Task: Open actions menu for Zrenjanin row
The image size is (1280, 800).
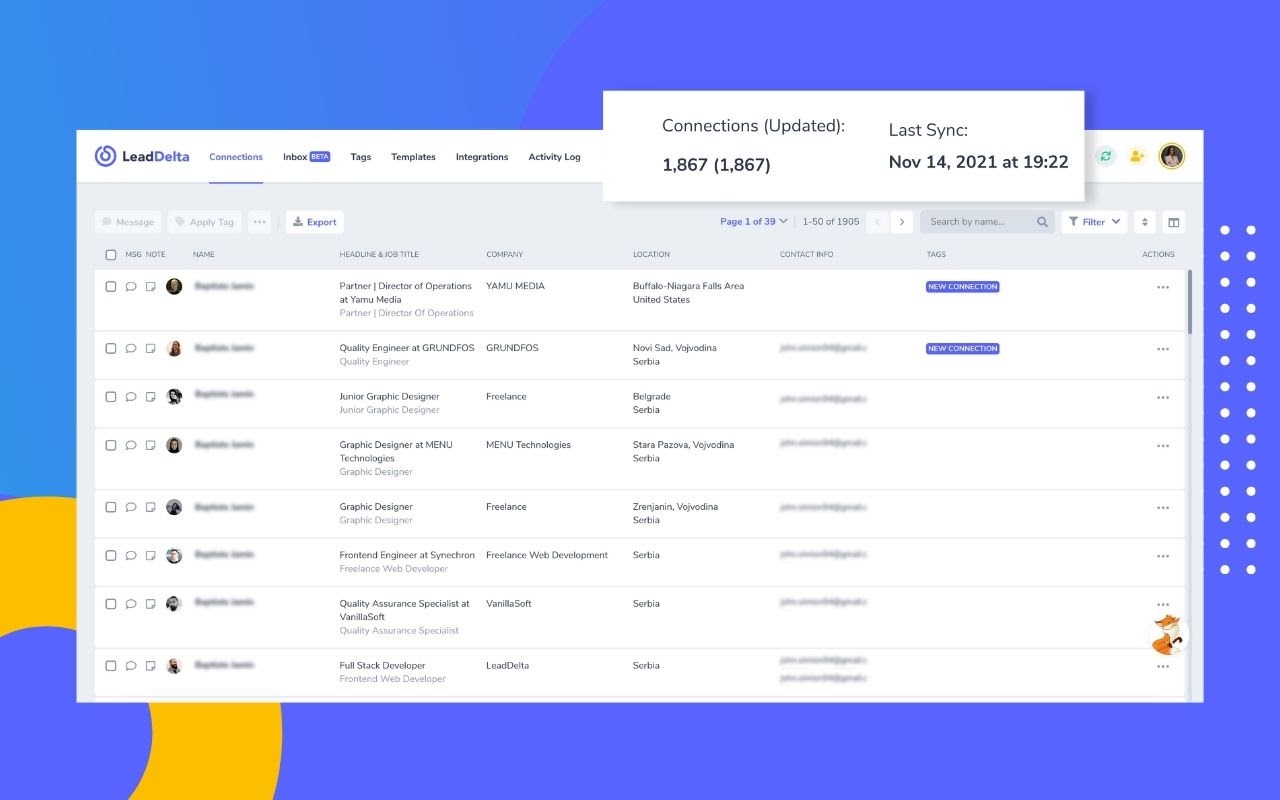Action: point(1162,508)
